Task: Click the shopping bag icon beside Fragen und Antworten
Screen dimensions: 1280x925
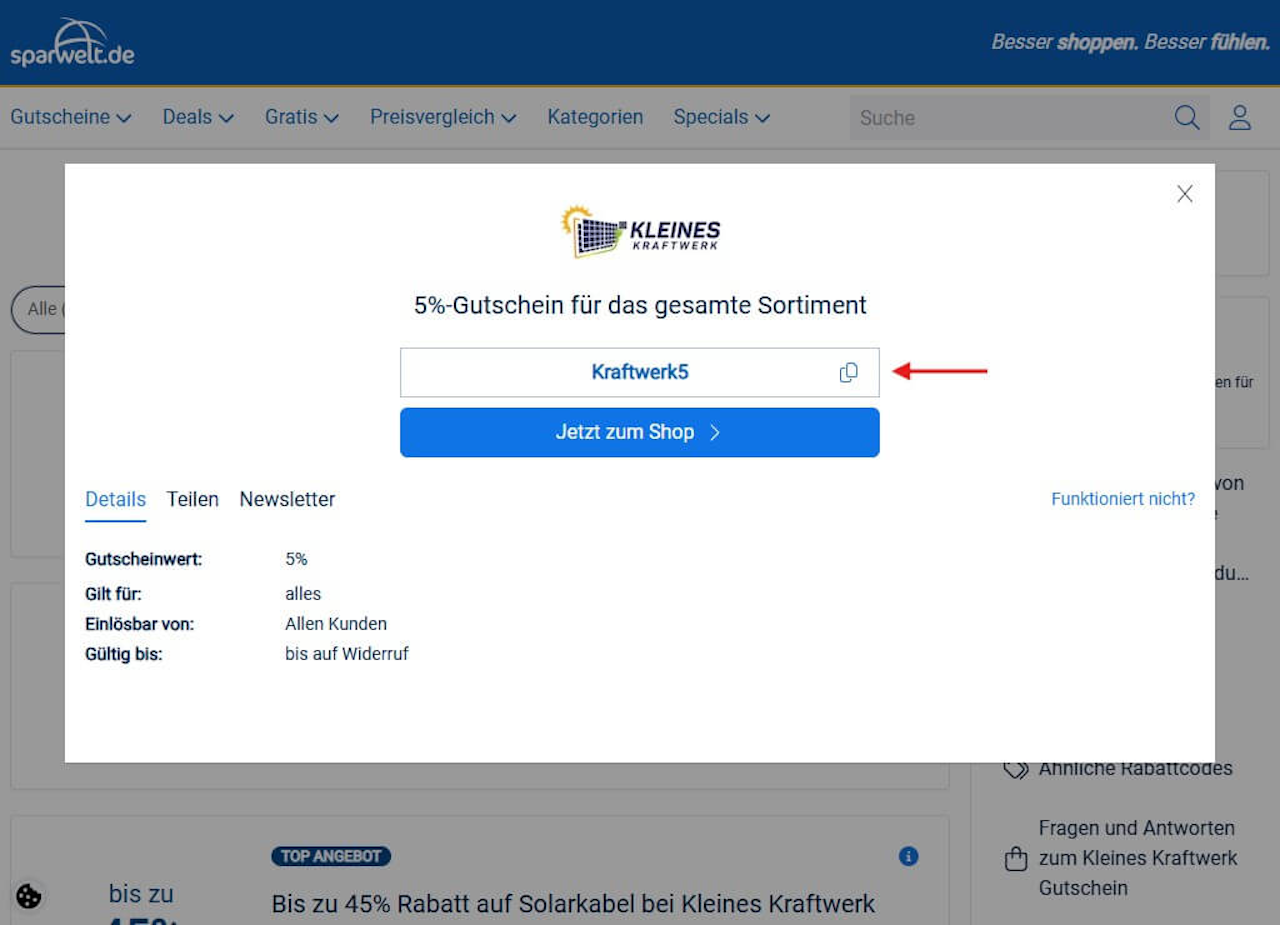Action: click(1016, 859)
